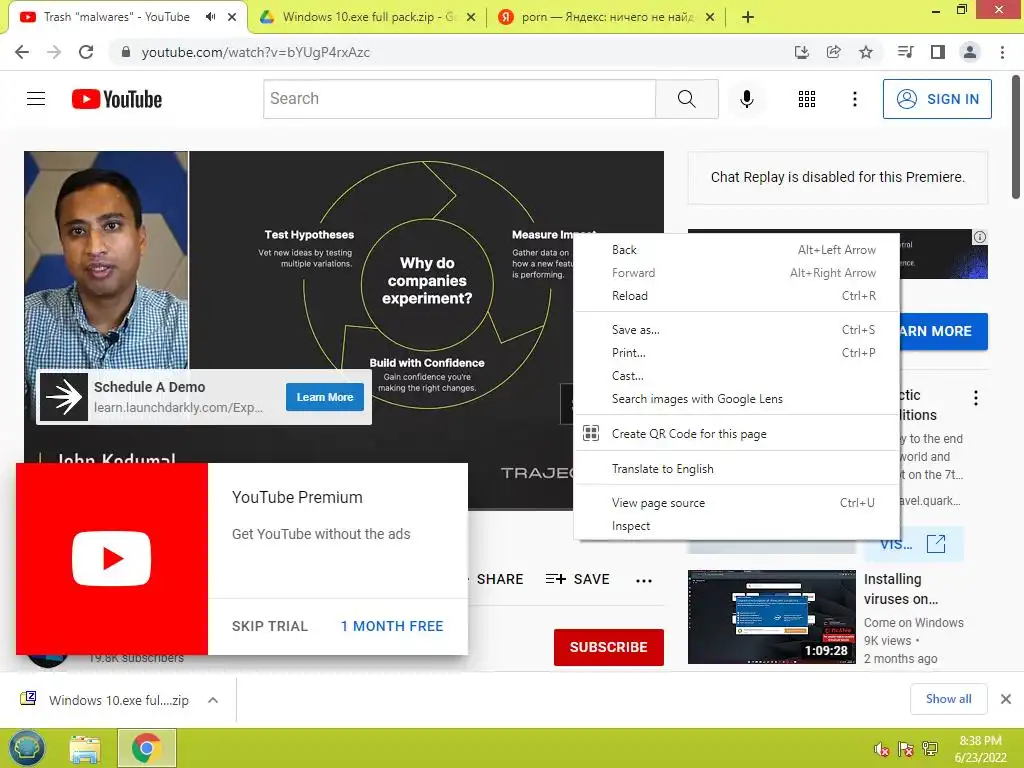
Task: Choose Search images with Google Lens
Action: (737, 399)
